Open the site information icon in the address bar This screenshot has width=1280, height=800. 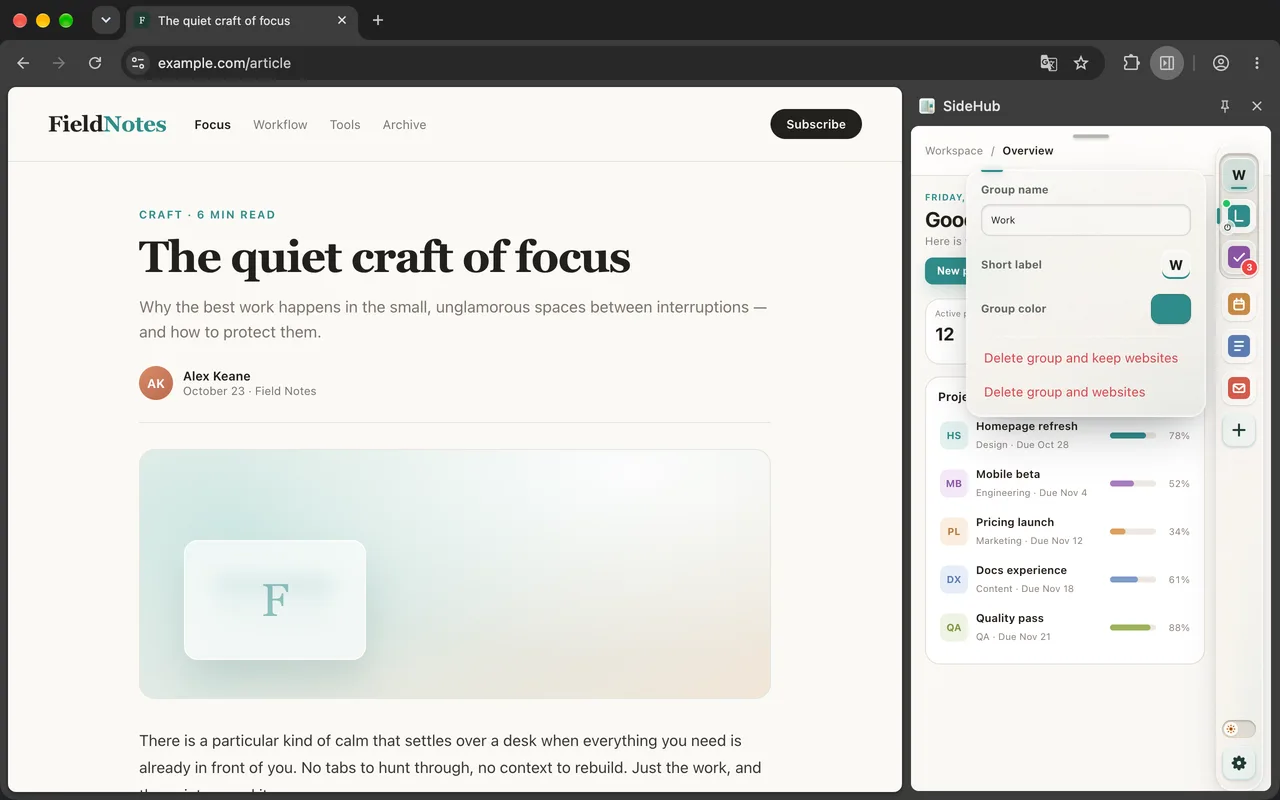pyautogui.click(x=138, y=63)
